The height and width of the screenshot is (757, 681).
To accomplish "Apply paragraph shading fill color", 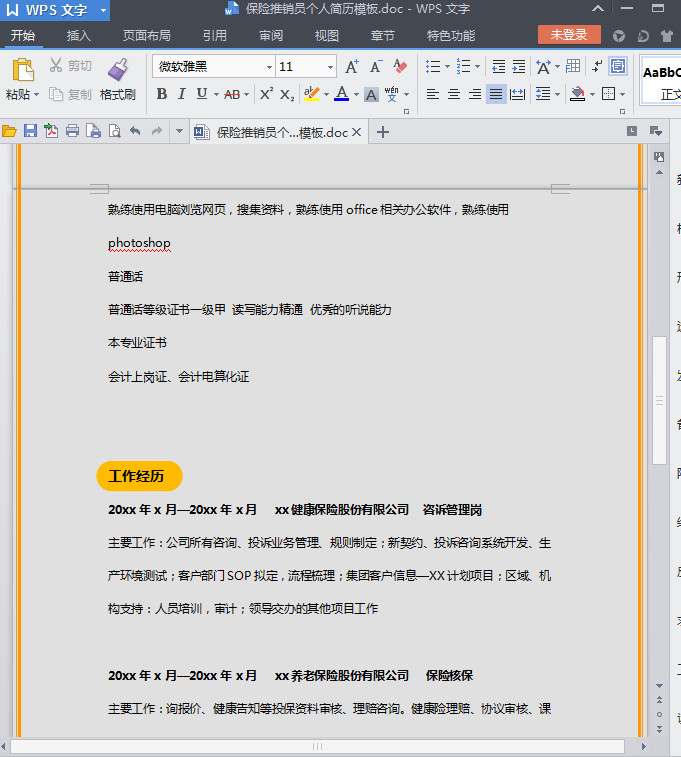I will pos(577,94).
